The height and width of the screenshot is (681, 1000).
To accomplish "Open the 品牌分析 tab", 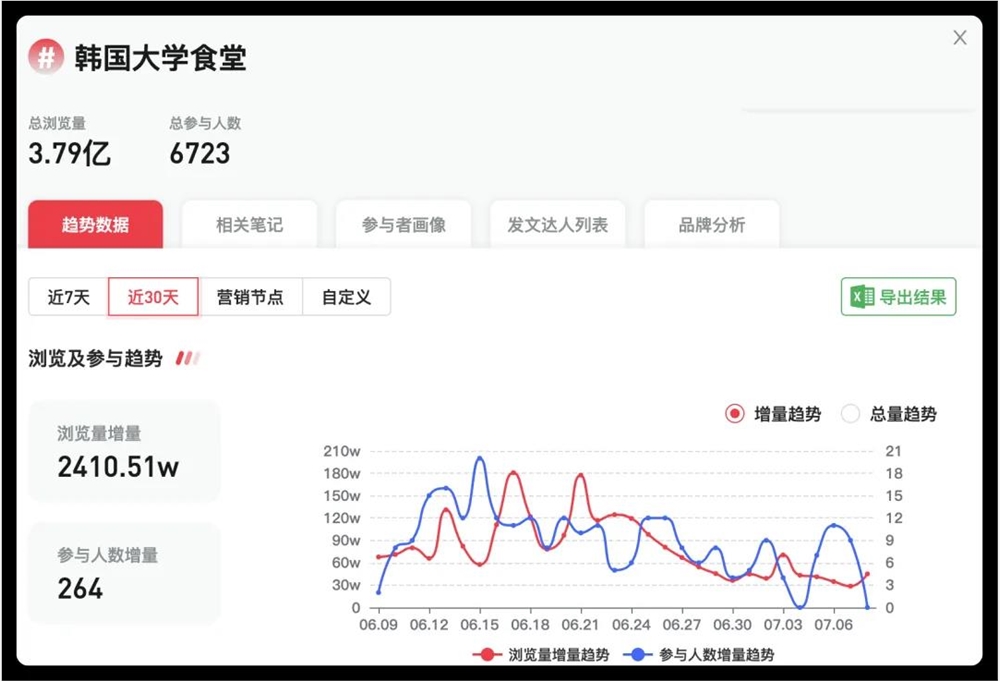I will pyautogui.click(x=711, y=224).
